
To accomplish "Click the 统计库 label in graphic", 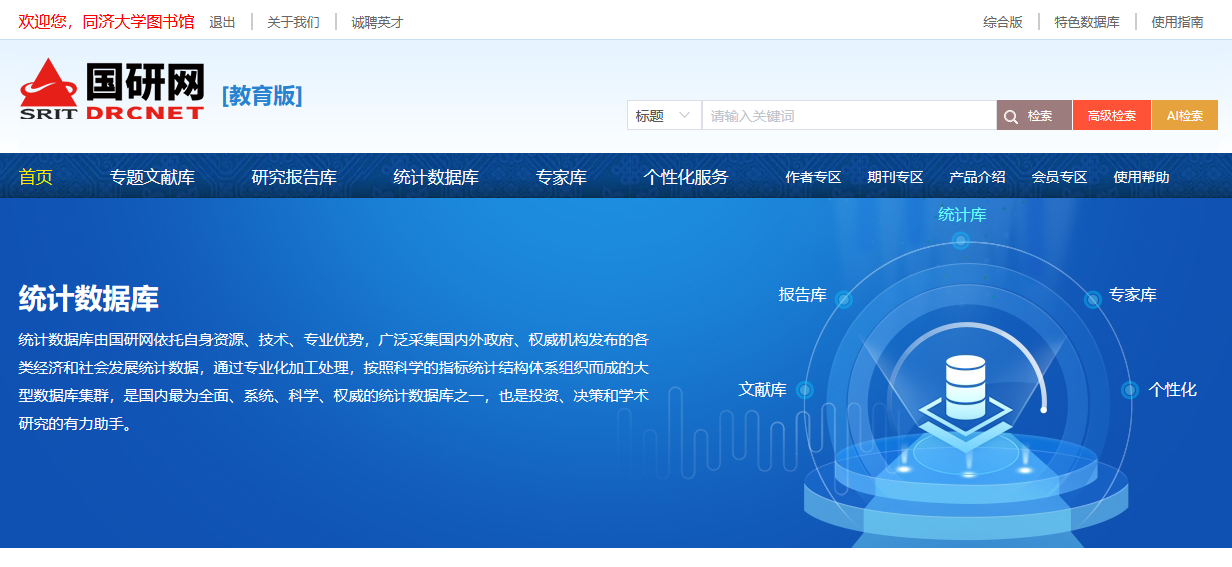I will (x=962, y=215).
